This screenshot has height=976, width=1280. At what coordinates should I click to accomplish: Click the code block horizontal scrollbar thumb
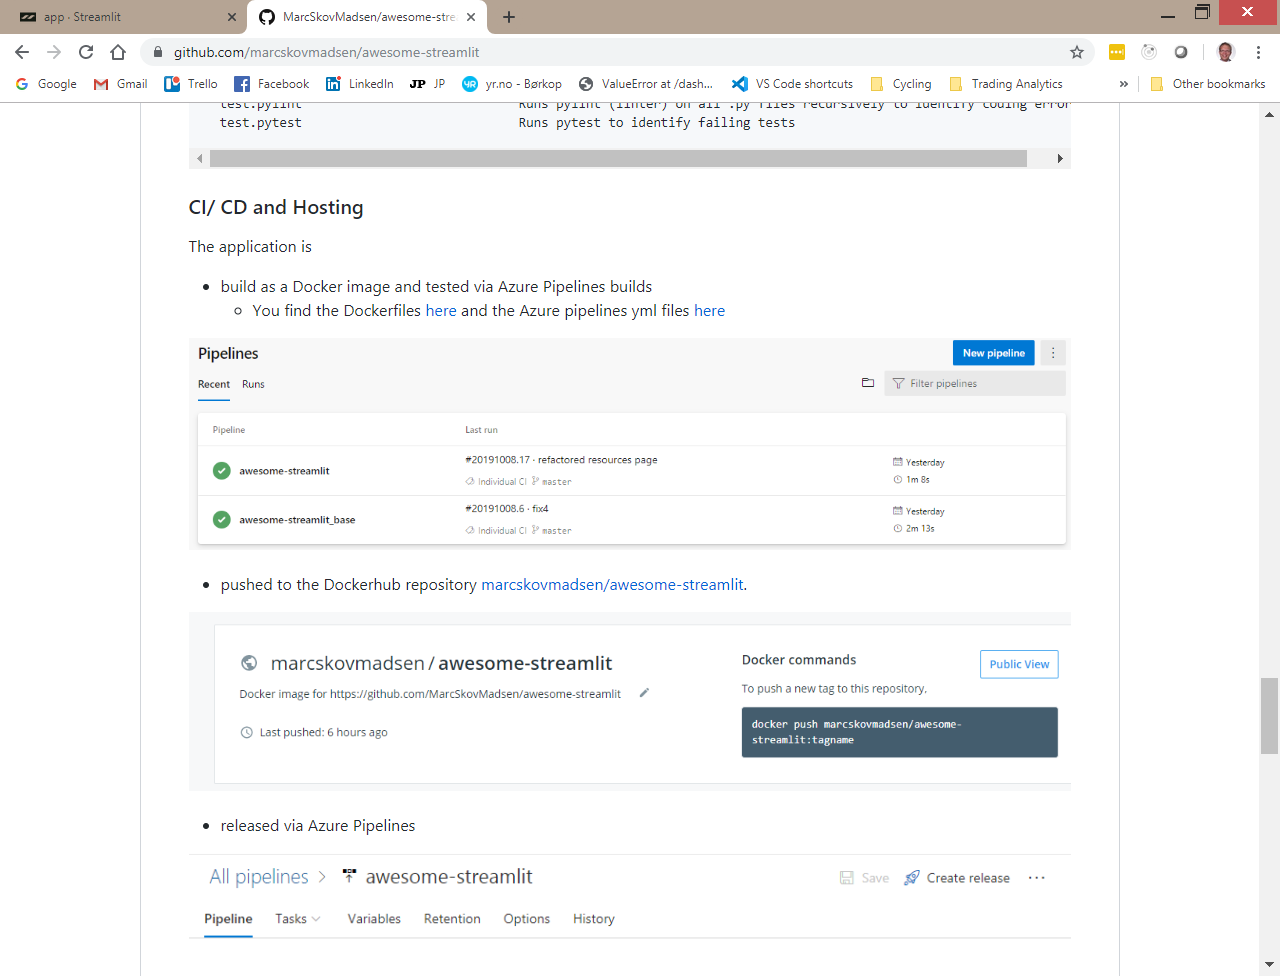click(618, 158)
